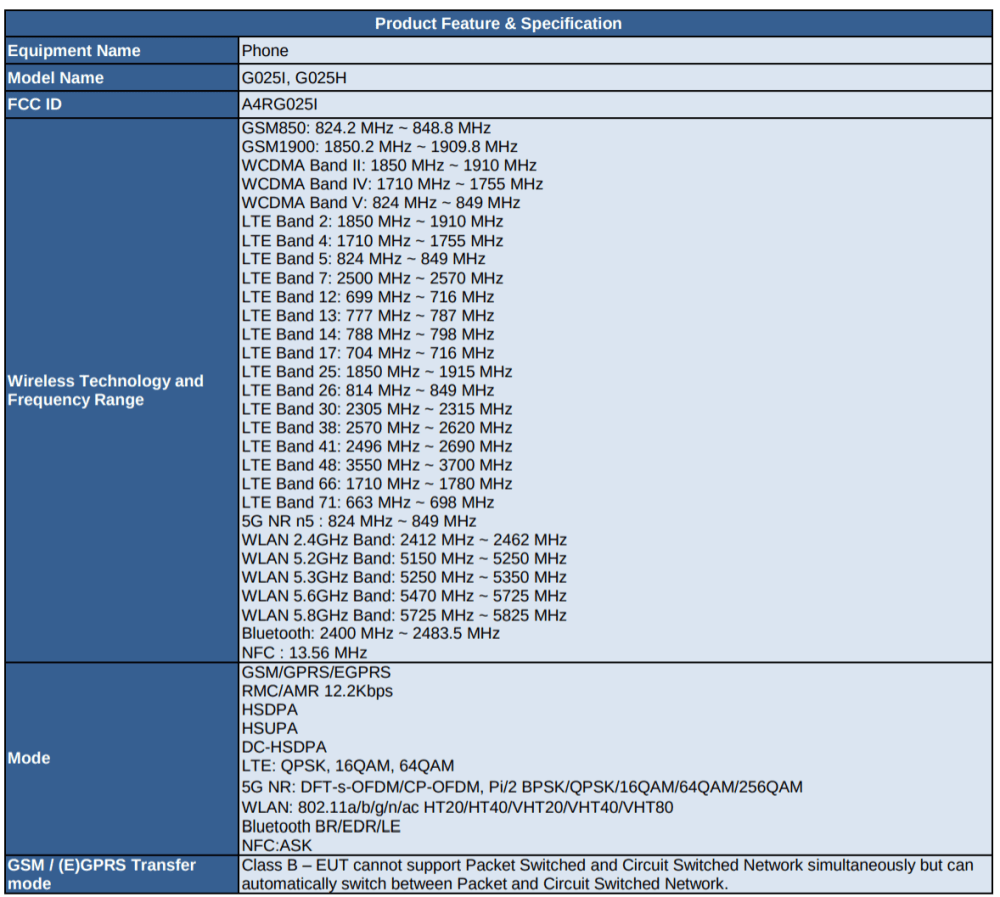
Task: Click the WCDMA Band IV frequency line
Action: point(392,184)
